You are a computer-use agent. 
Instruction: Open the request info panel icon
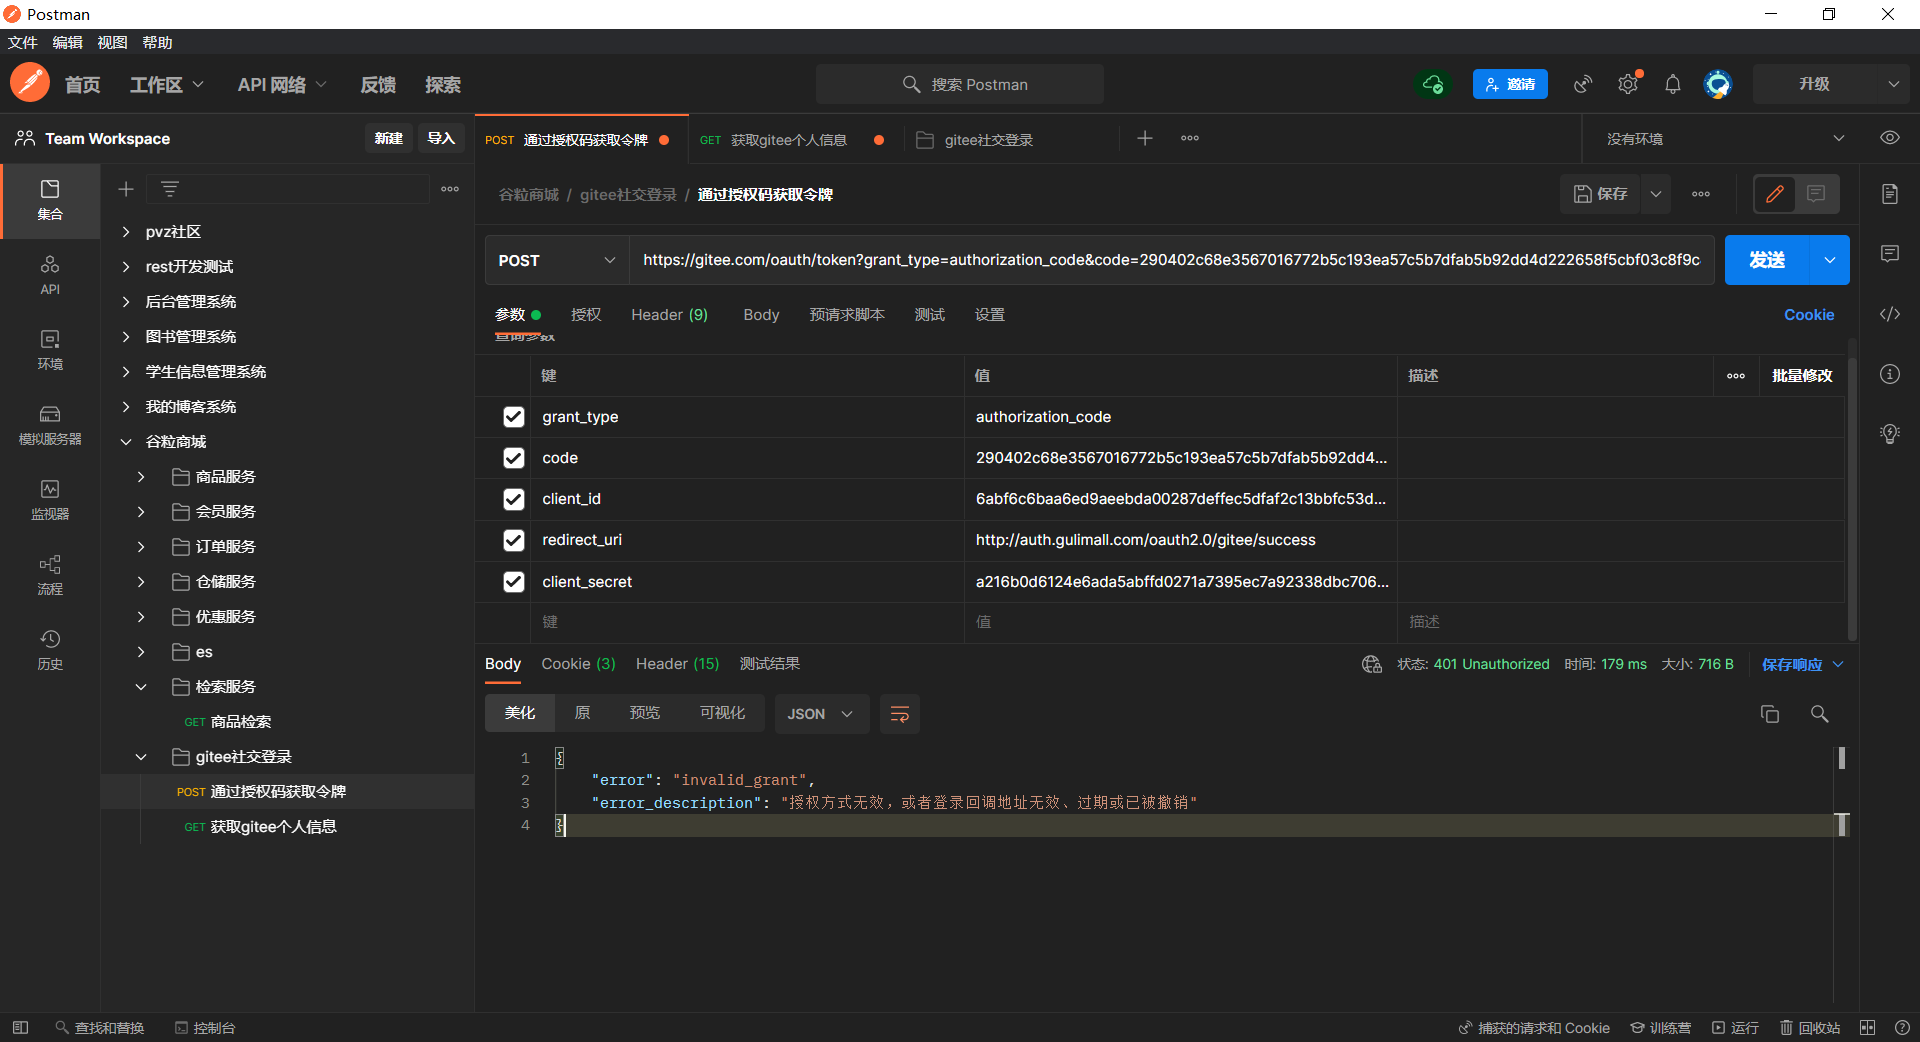pyautogui.click(x=1890, y=374)
